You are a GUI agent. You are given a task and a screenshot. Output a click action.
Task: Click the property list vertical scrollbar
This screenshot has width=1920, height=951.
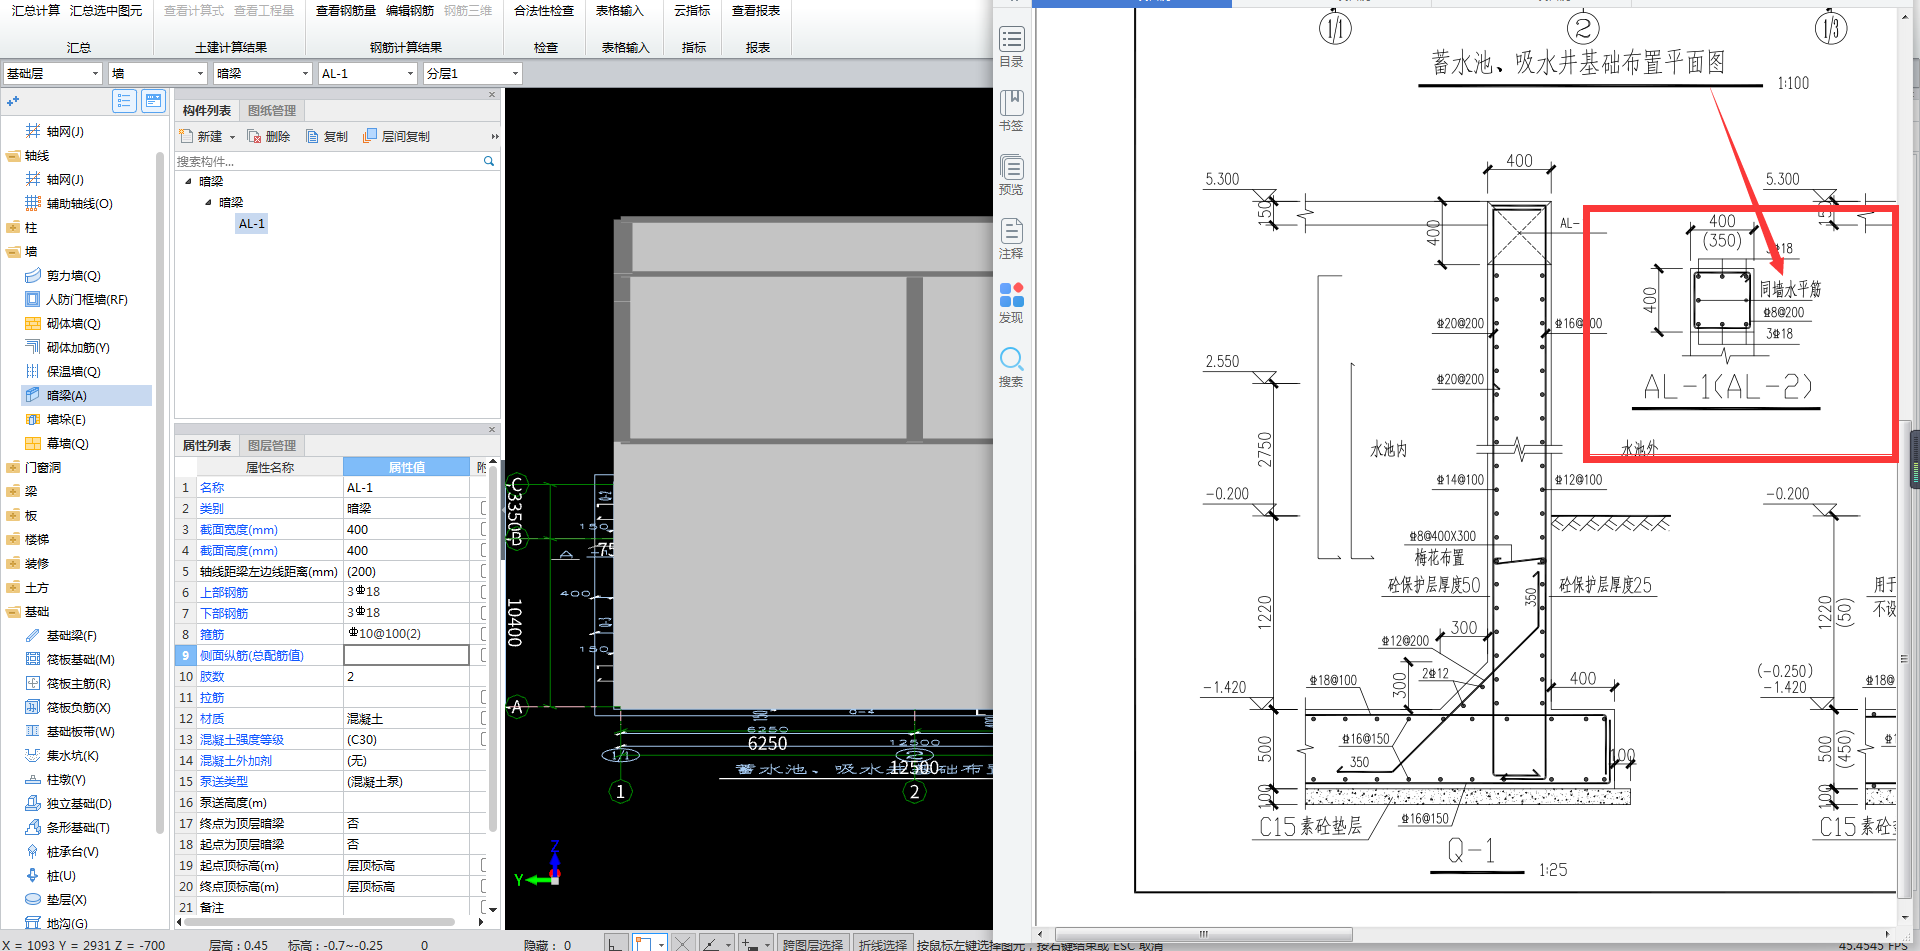tap(493, 650)
